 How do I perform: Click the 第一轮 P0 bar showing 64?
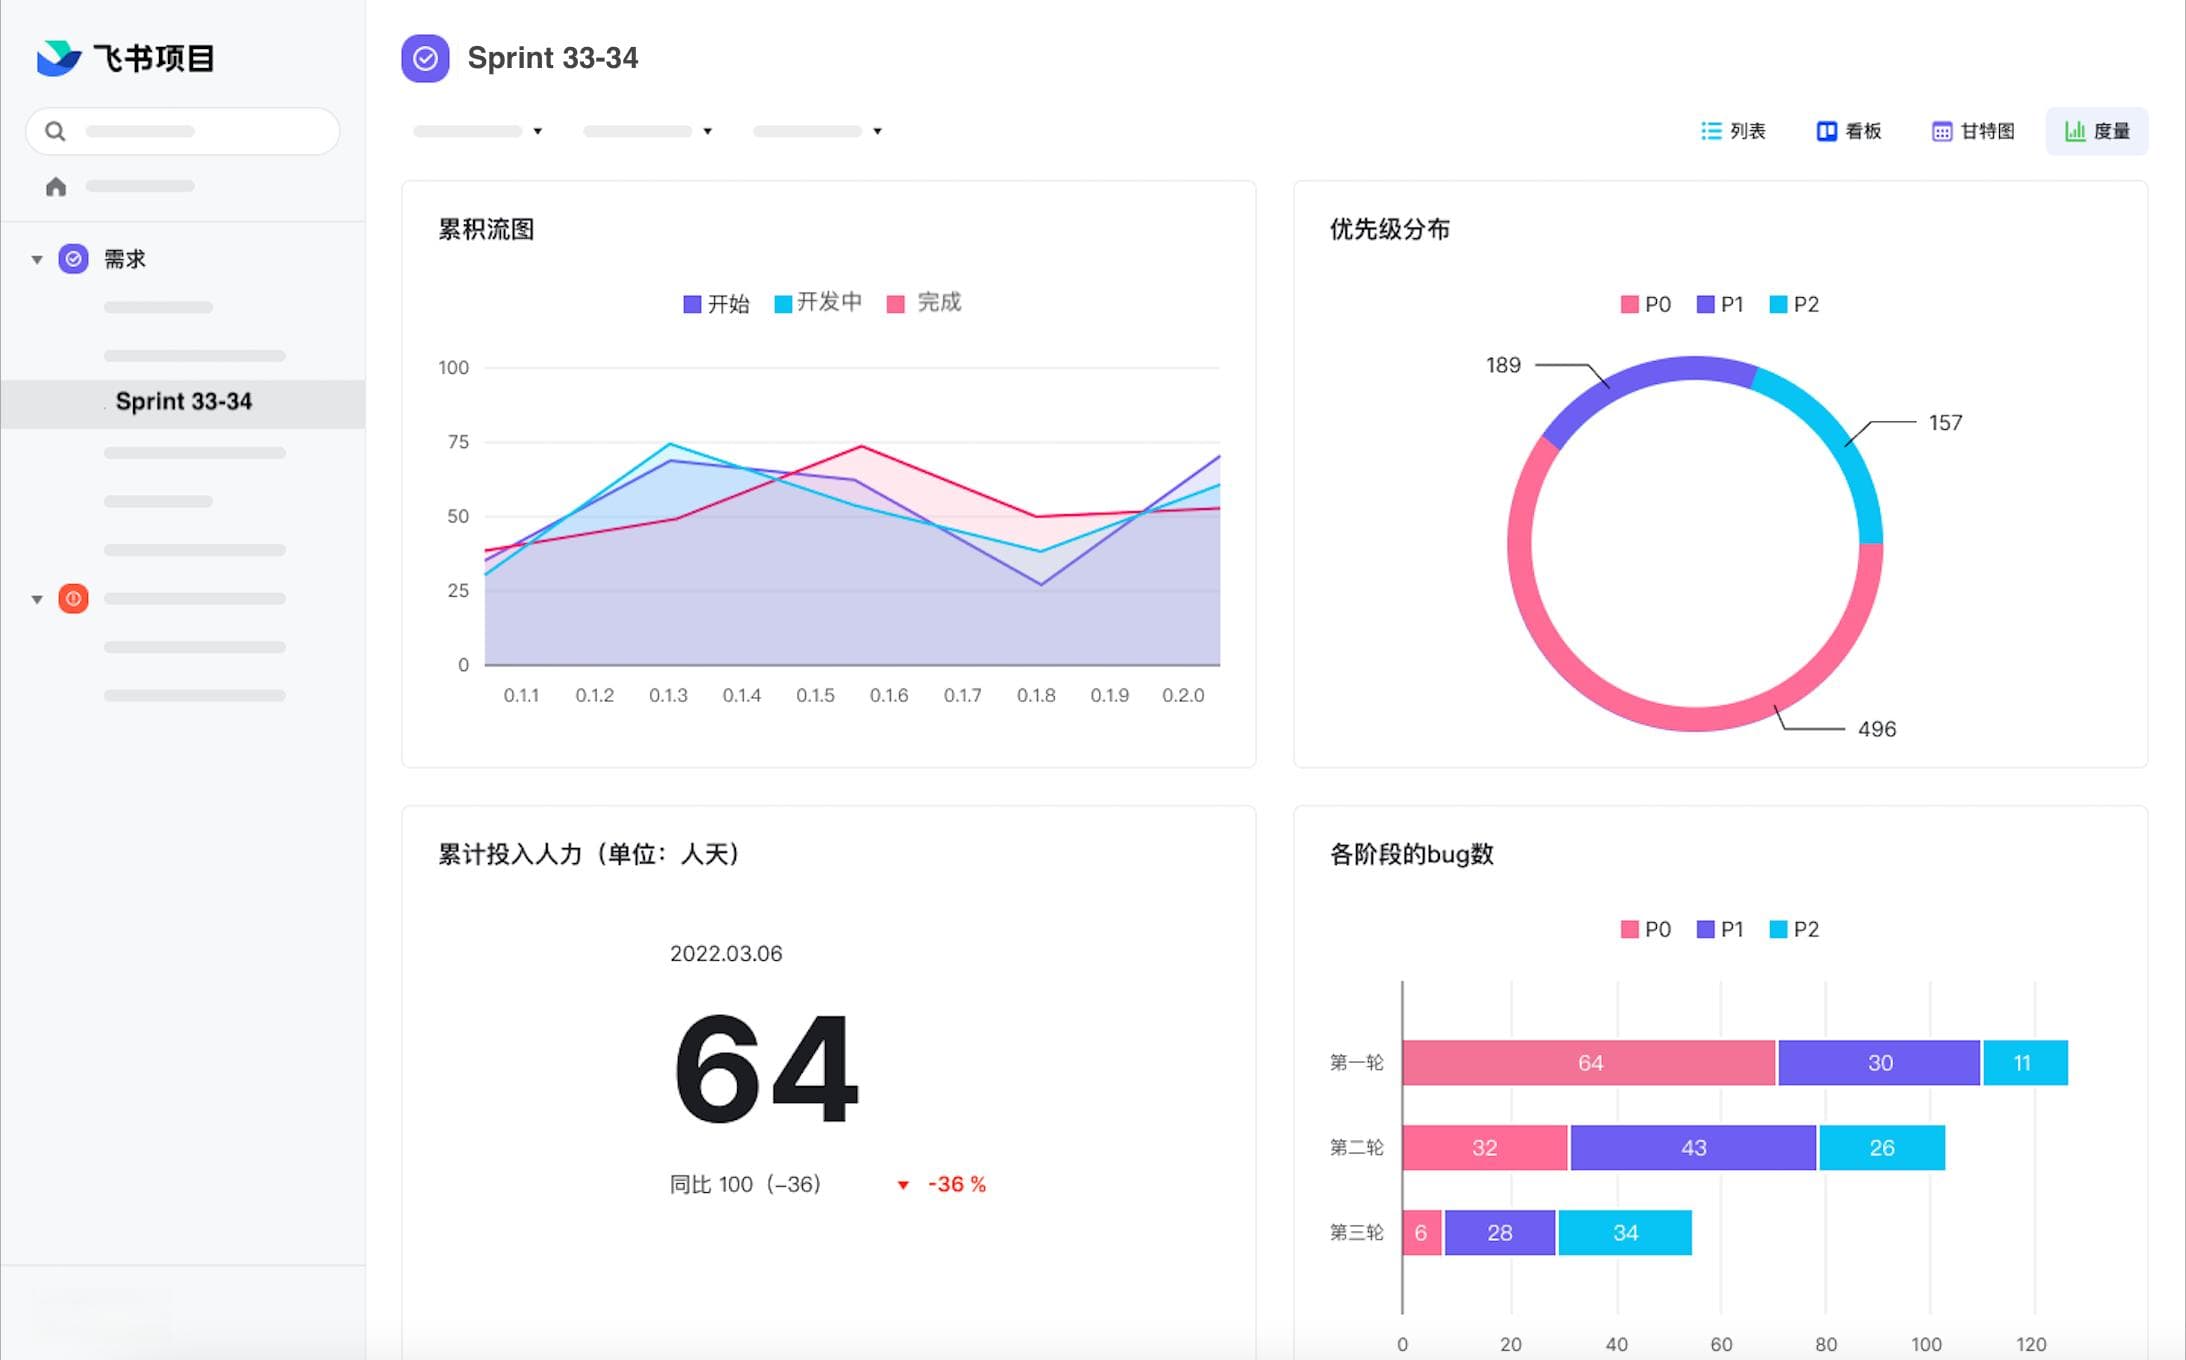(1589, 1063)
